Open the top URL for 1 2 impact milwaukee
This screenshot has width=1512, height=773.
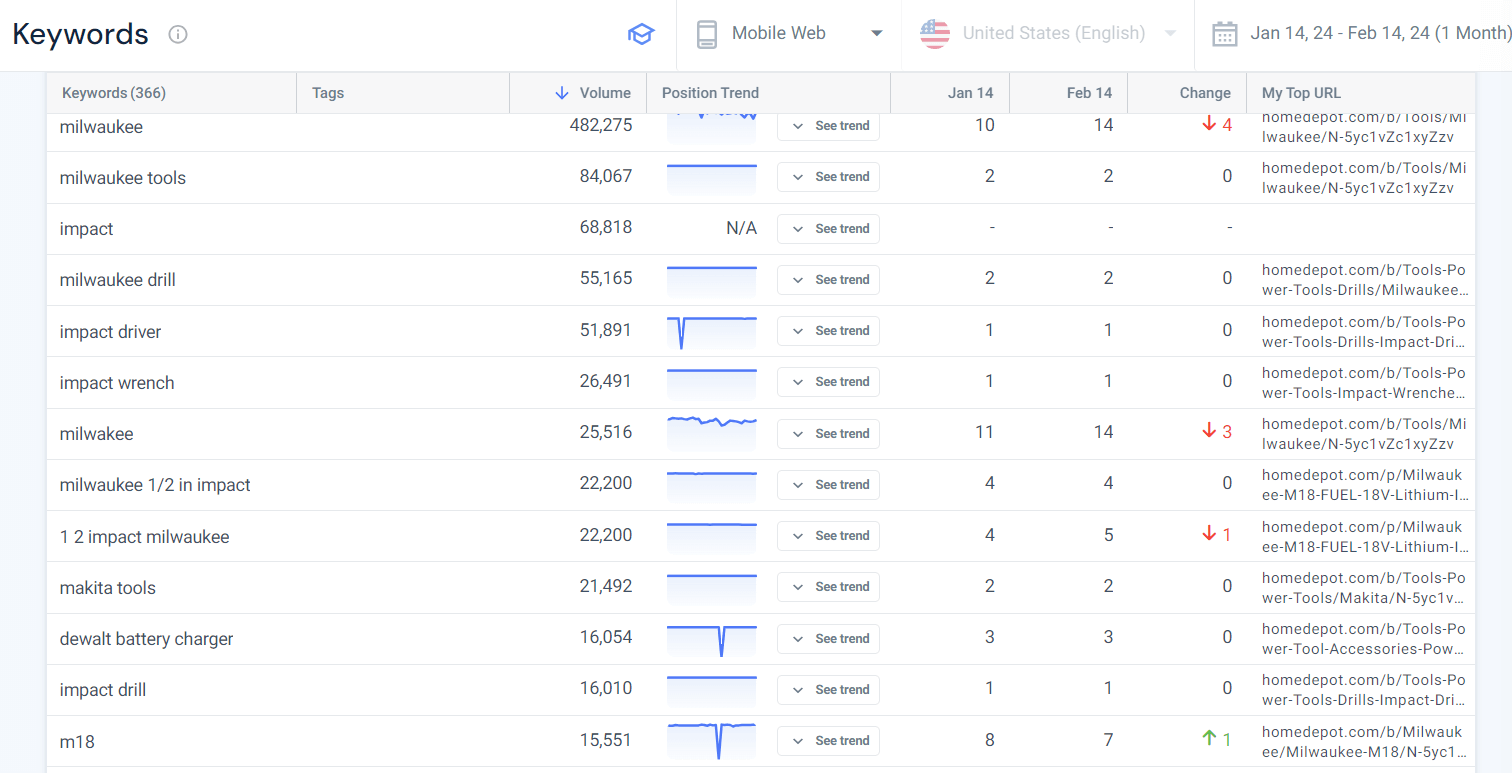1364,537
